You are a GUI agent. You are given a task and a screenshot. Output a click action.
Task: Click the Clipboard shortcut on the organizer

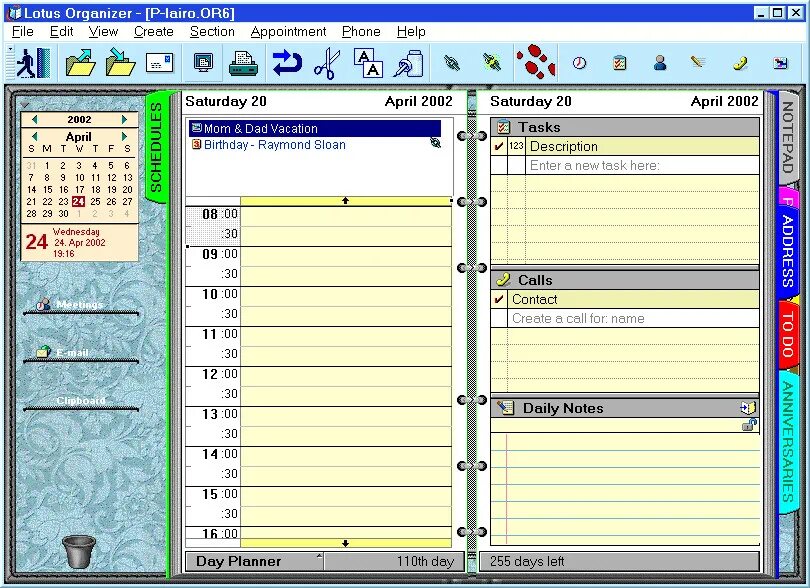click(x=81, y=400)
